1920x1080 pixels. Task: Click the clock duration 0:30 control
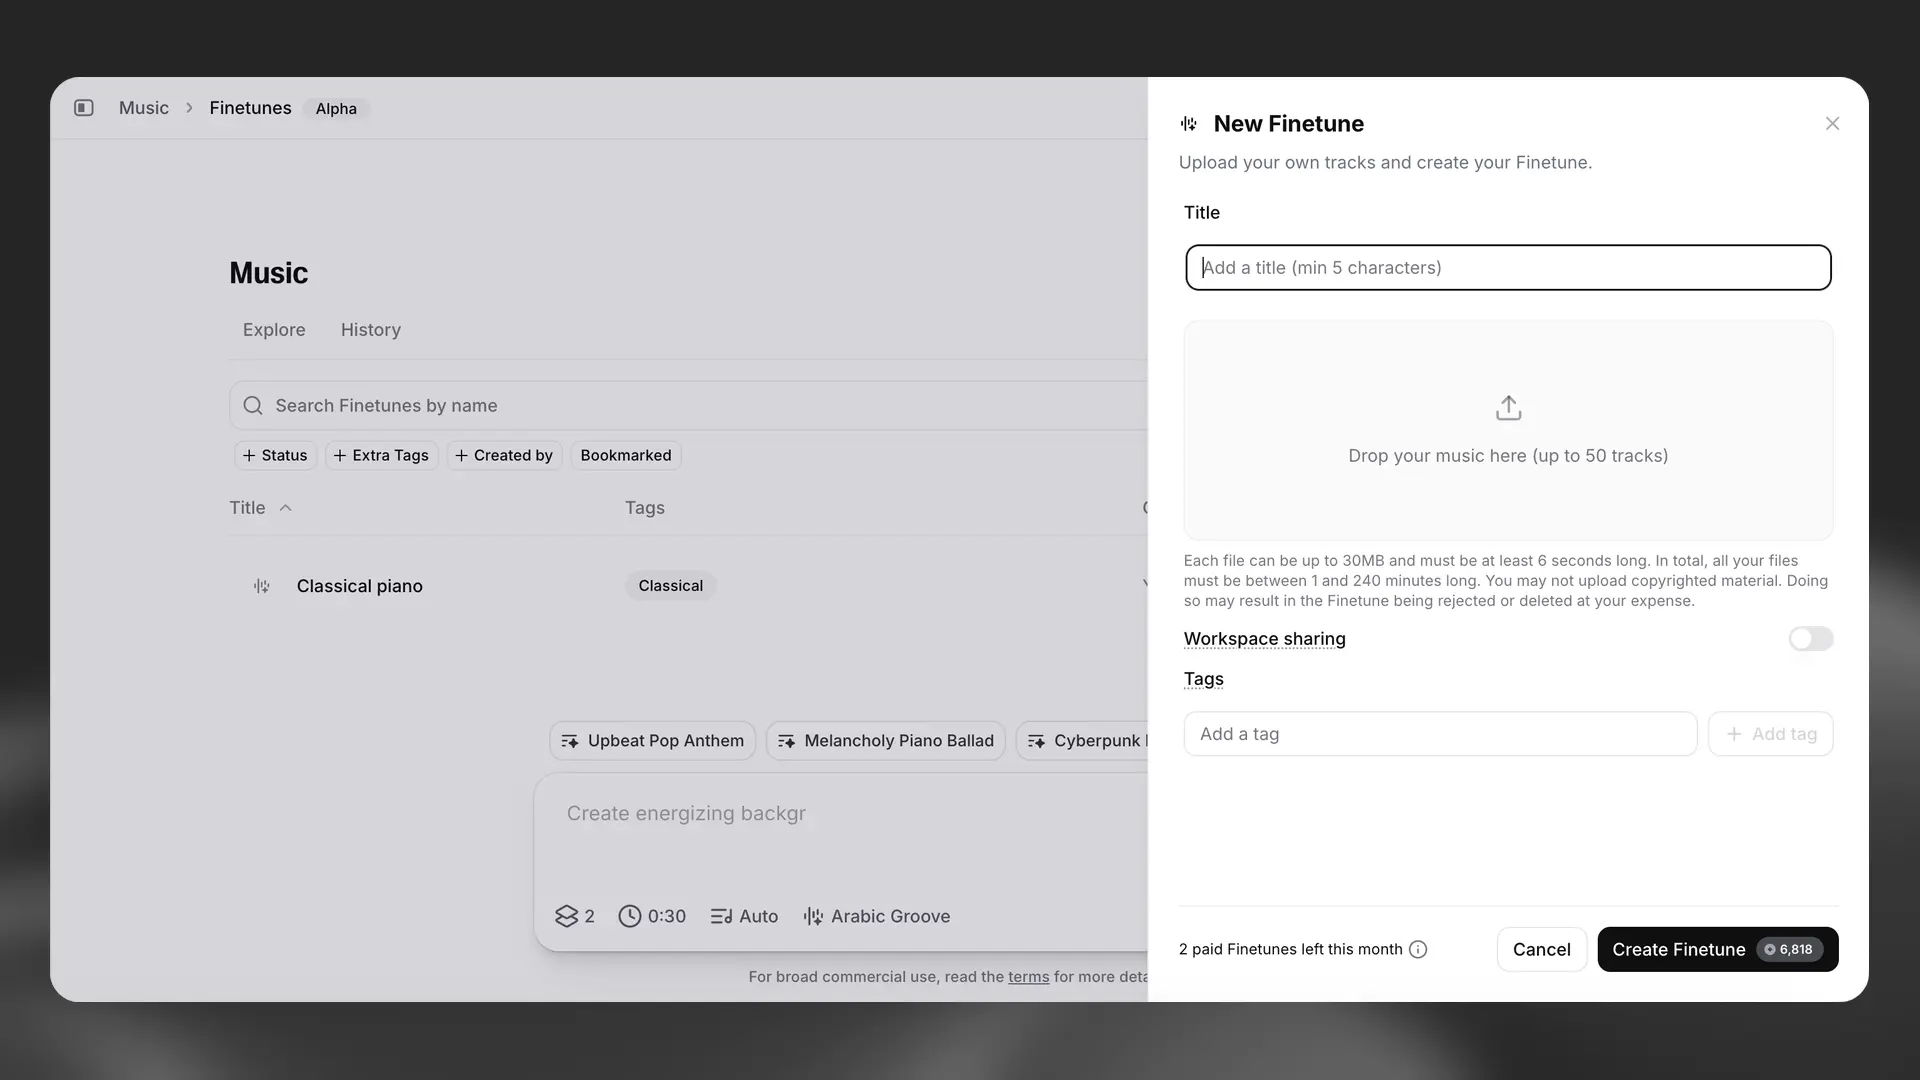pos(652,916)
